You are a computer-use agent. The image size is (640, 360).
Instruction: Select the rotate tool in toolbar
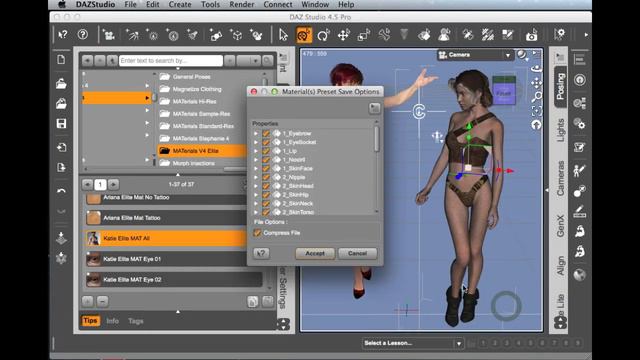tap(323, 35)
